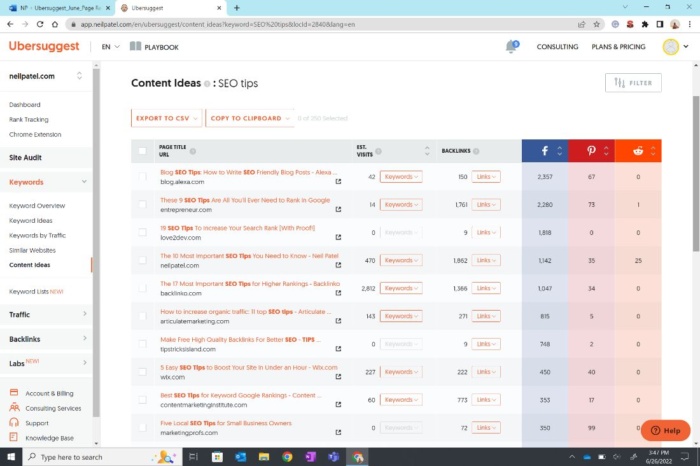Expand Links dropdown for entrepreneur.com row
The width and height of the screenshot is (700, 466).
486,204
